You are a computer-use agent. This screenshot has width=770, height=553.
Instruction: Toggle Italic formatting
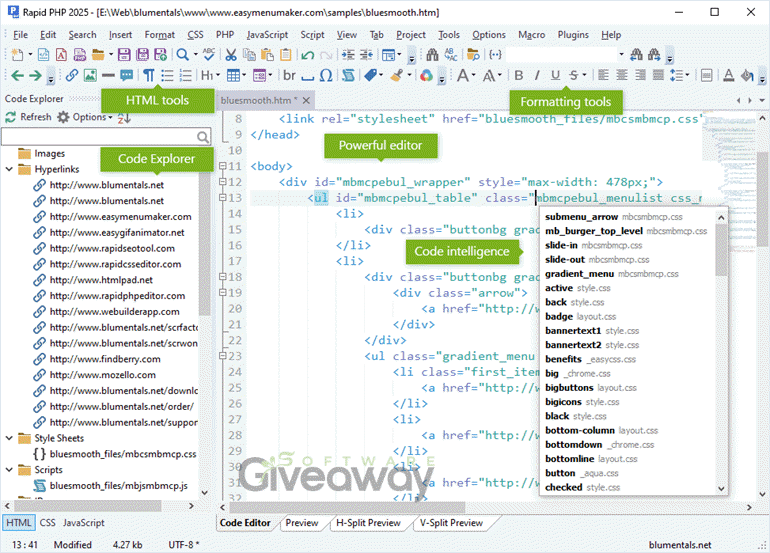pos(537,75)
